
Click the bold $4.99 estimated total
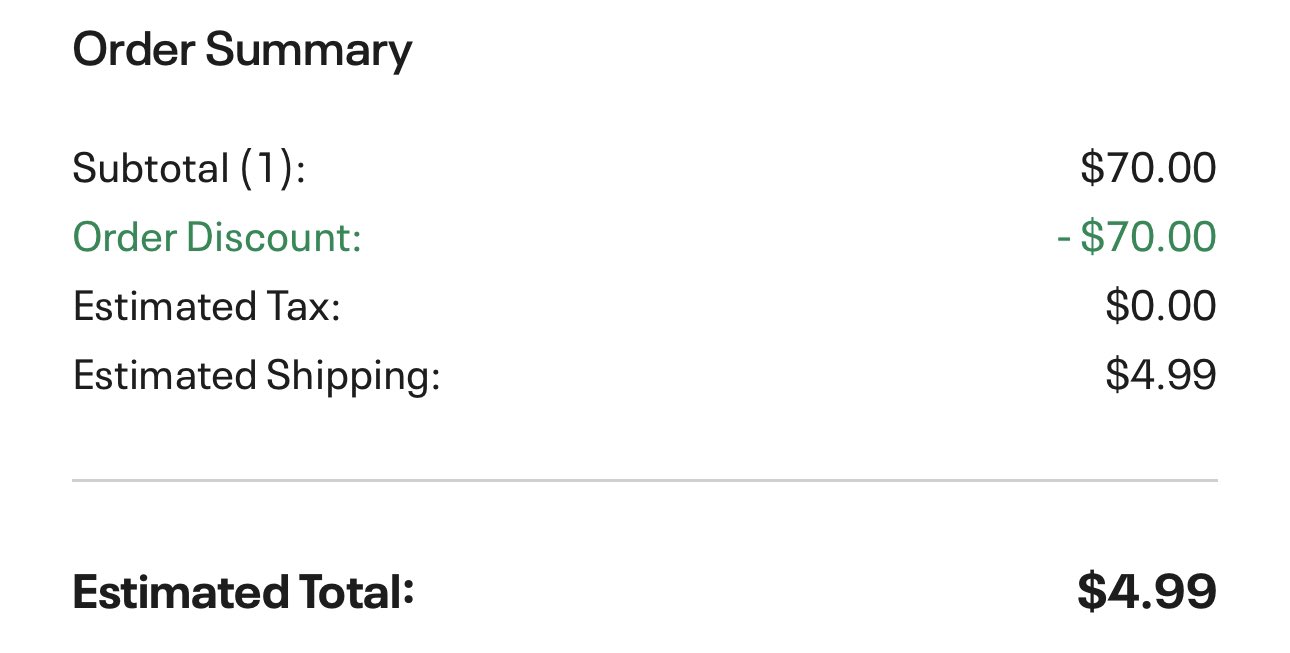tap(1147, 592)
